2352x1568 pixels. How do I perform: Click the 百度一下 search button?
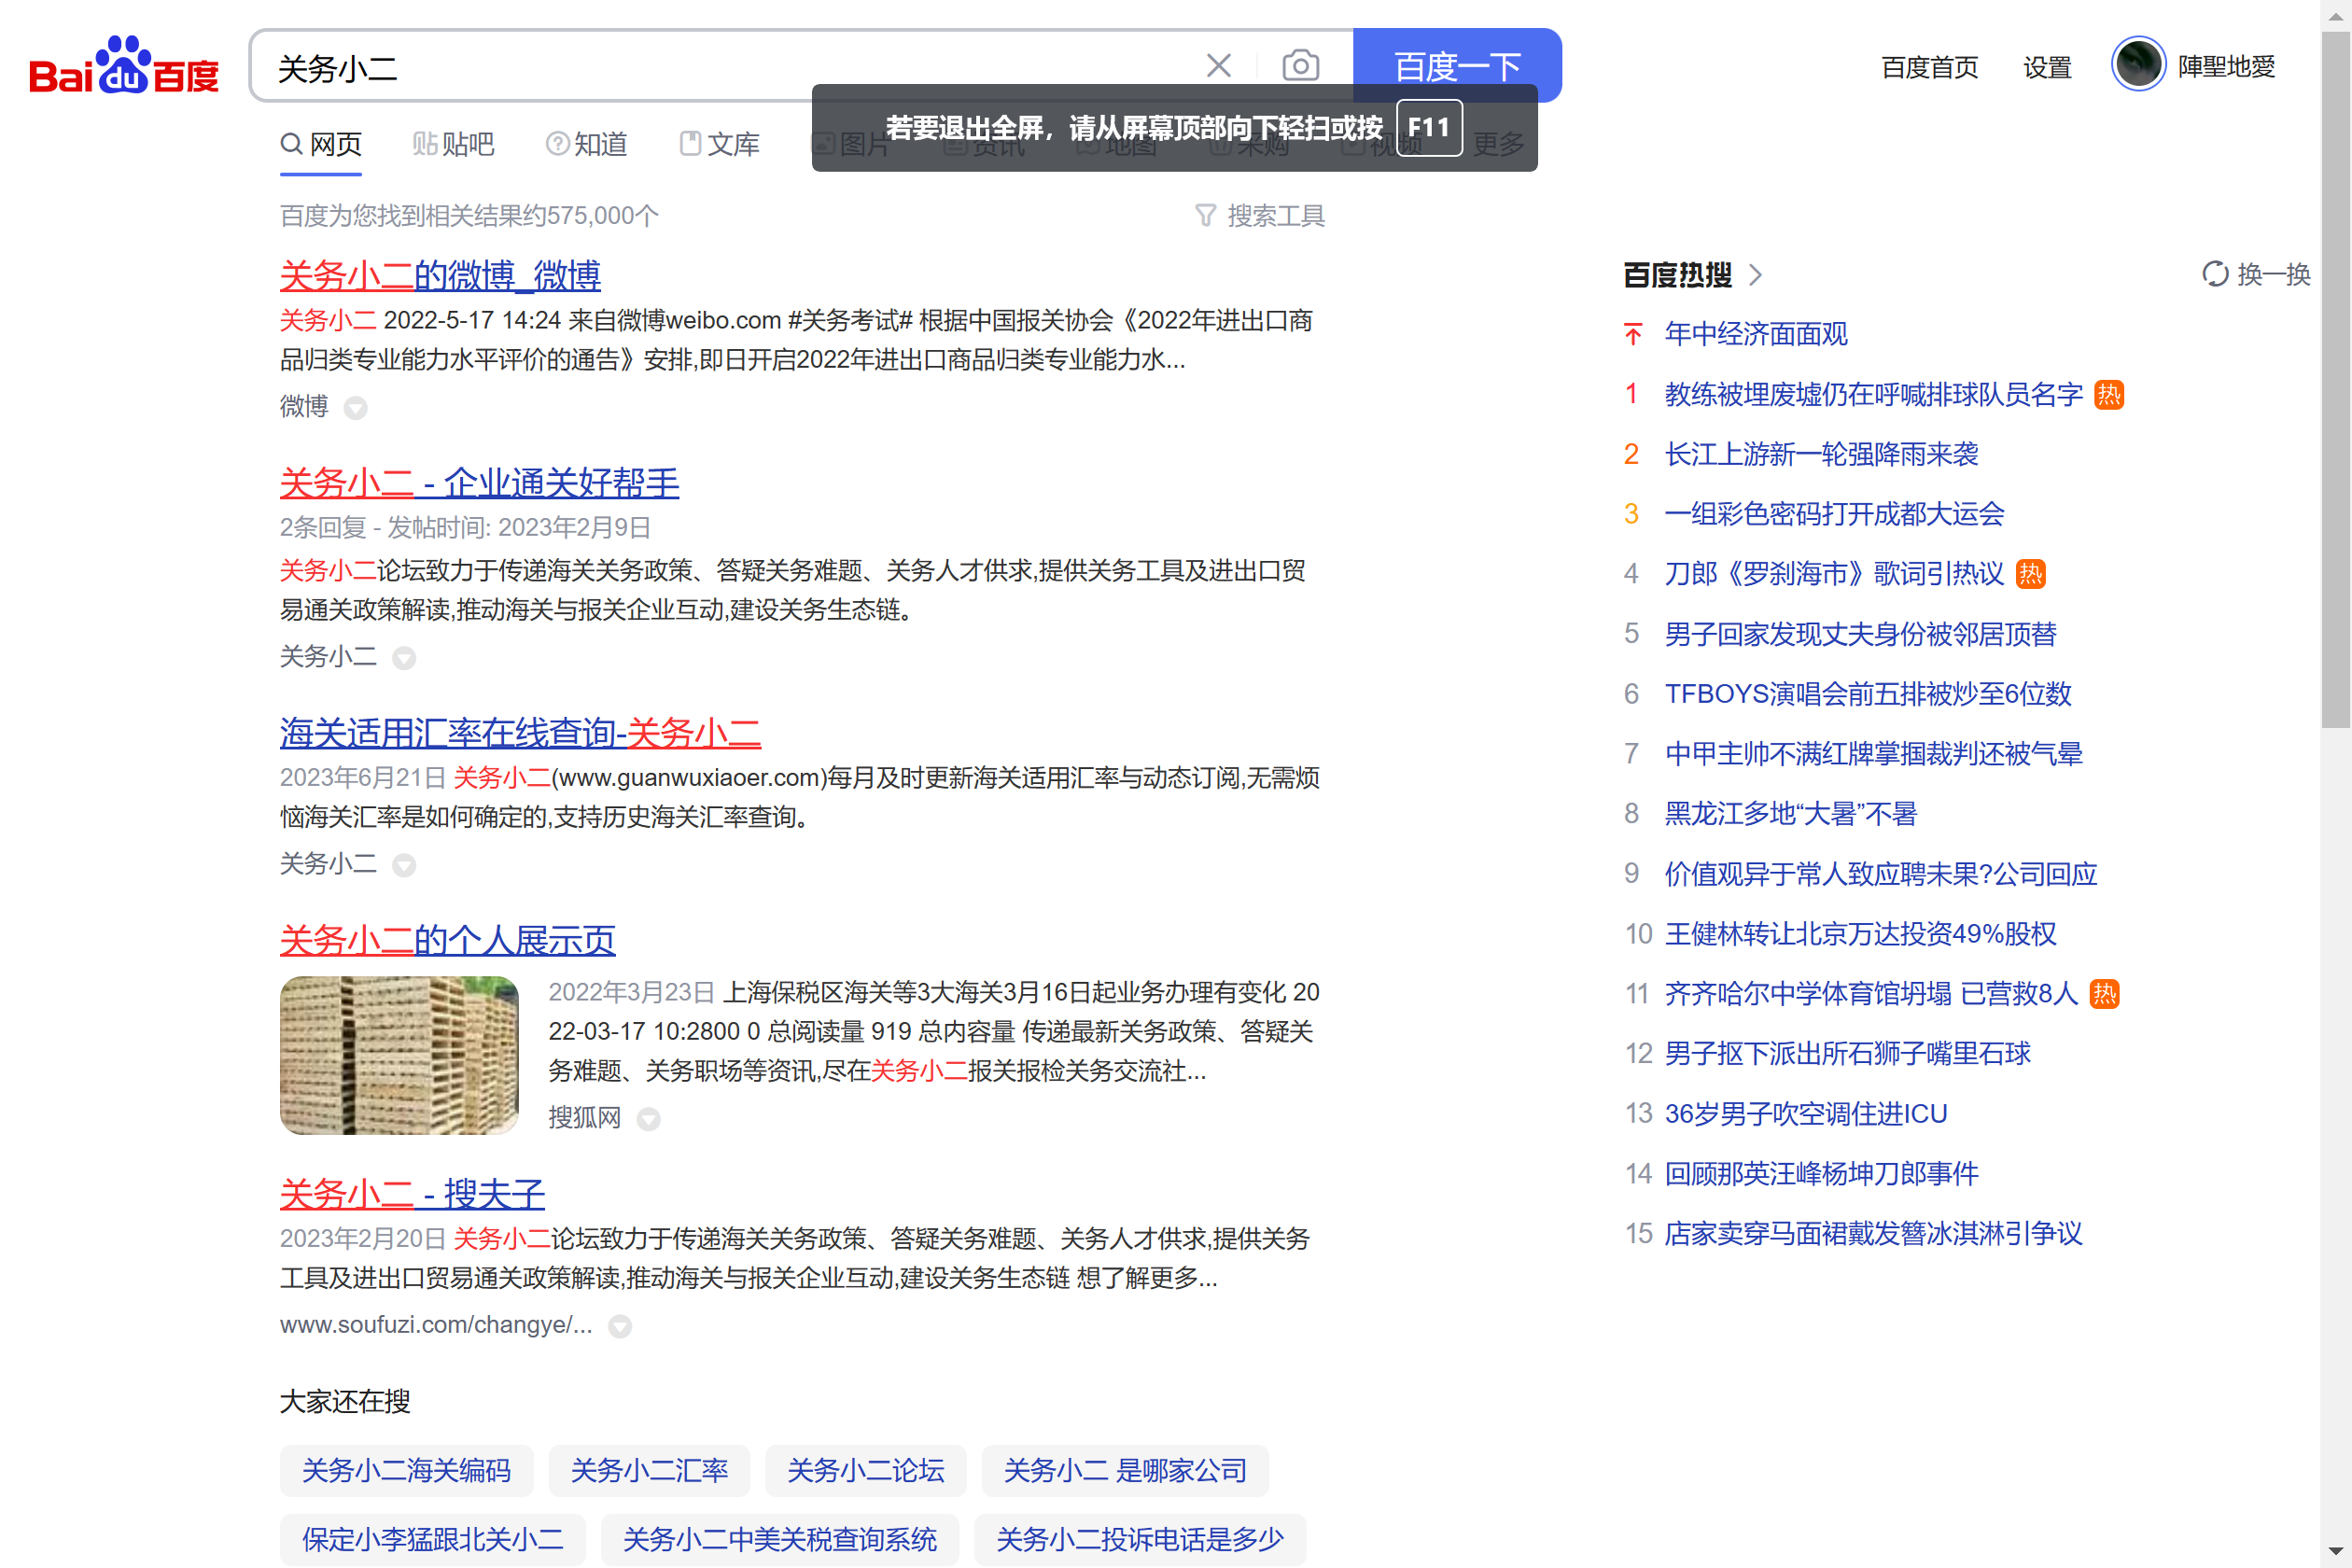pyautogui.click(x=1457, y=66)
